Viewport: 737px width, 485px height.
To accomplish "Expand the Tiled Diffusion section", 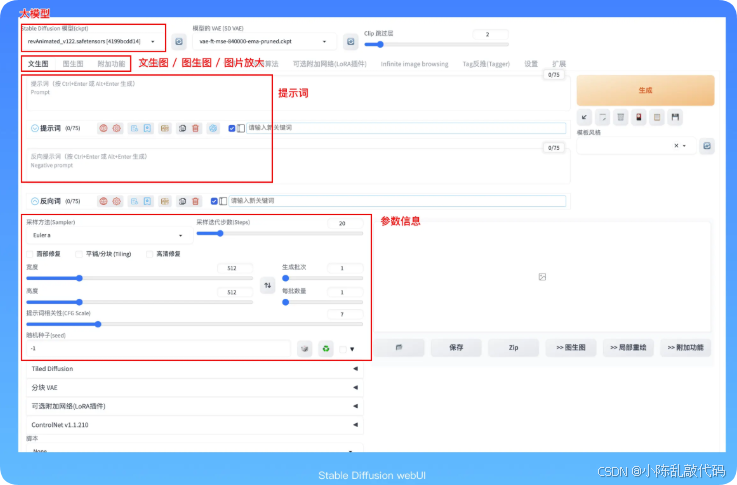I will 195,369.
